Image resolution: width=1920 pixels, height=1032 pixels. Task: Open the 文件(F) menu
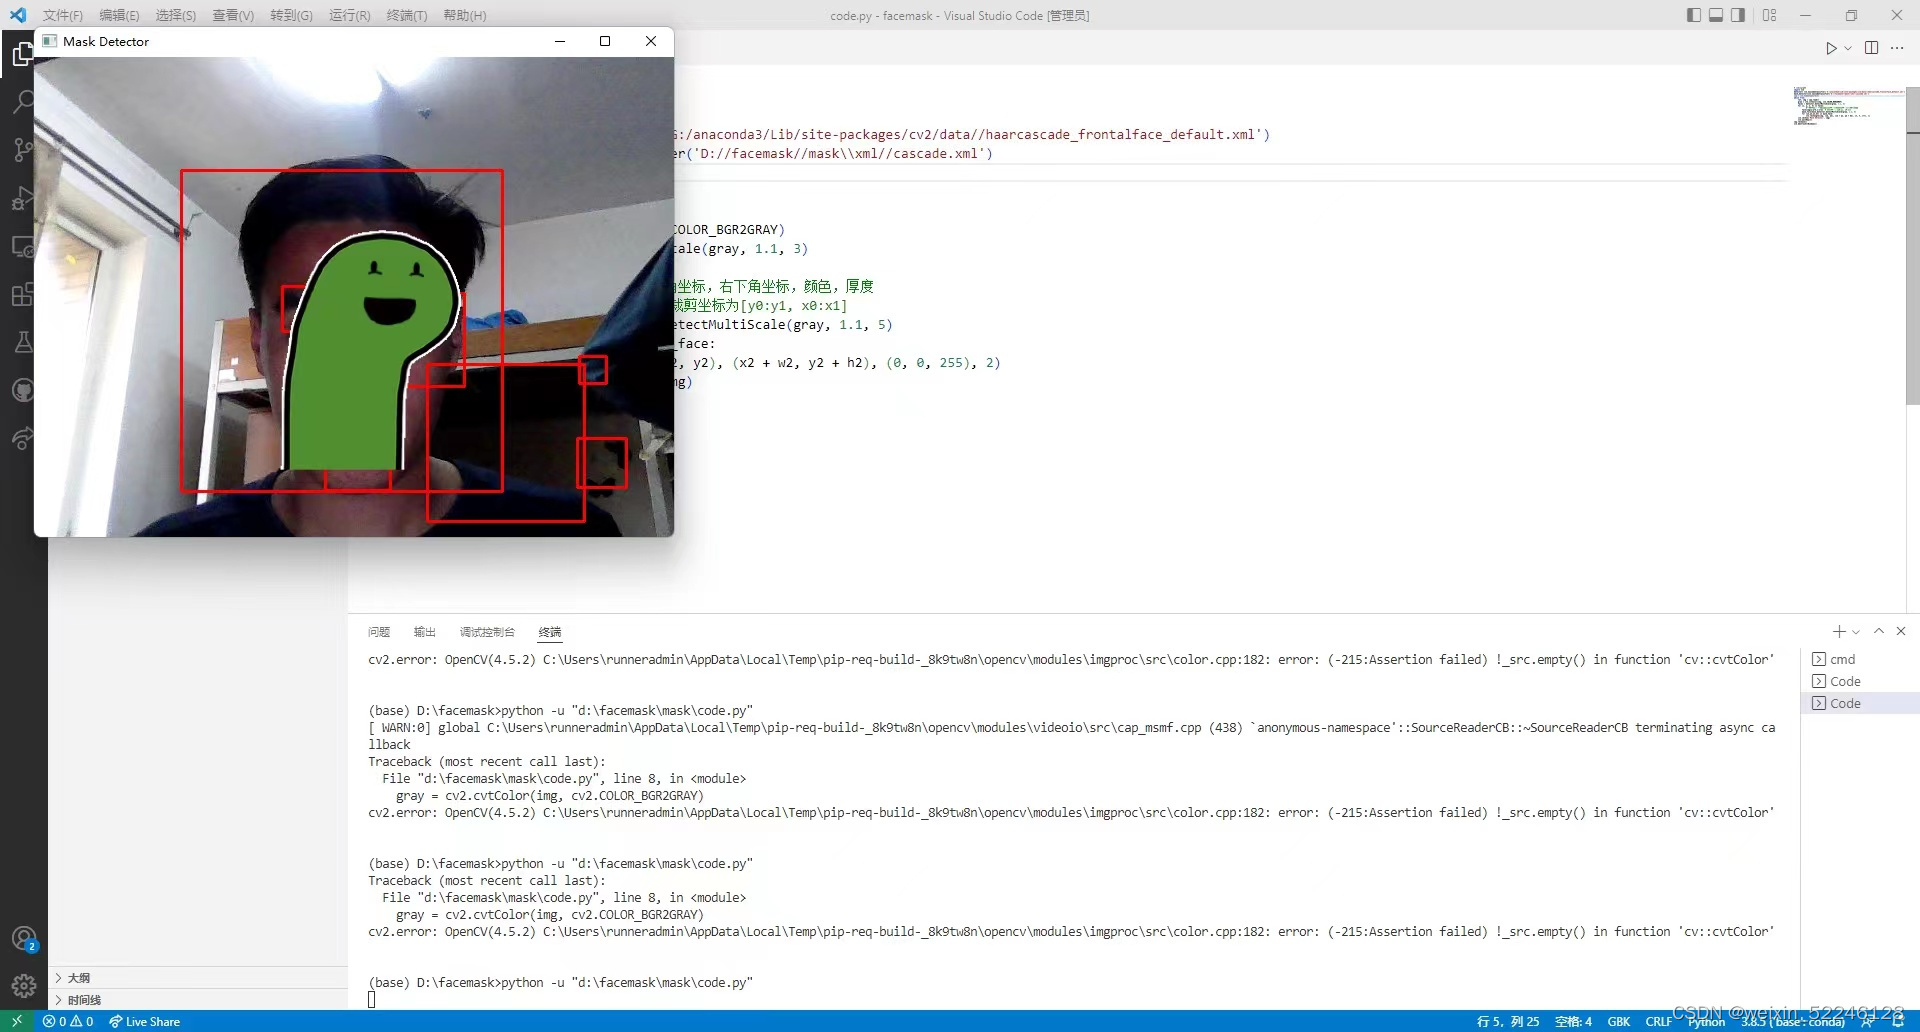(x=63, y=15)
